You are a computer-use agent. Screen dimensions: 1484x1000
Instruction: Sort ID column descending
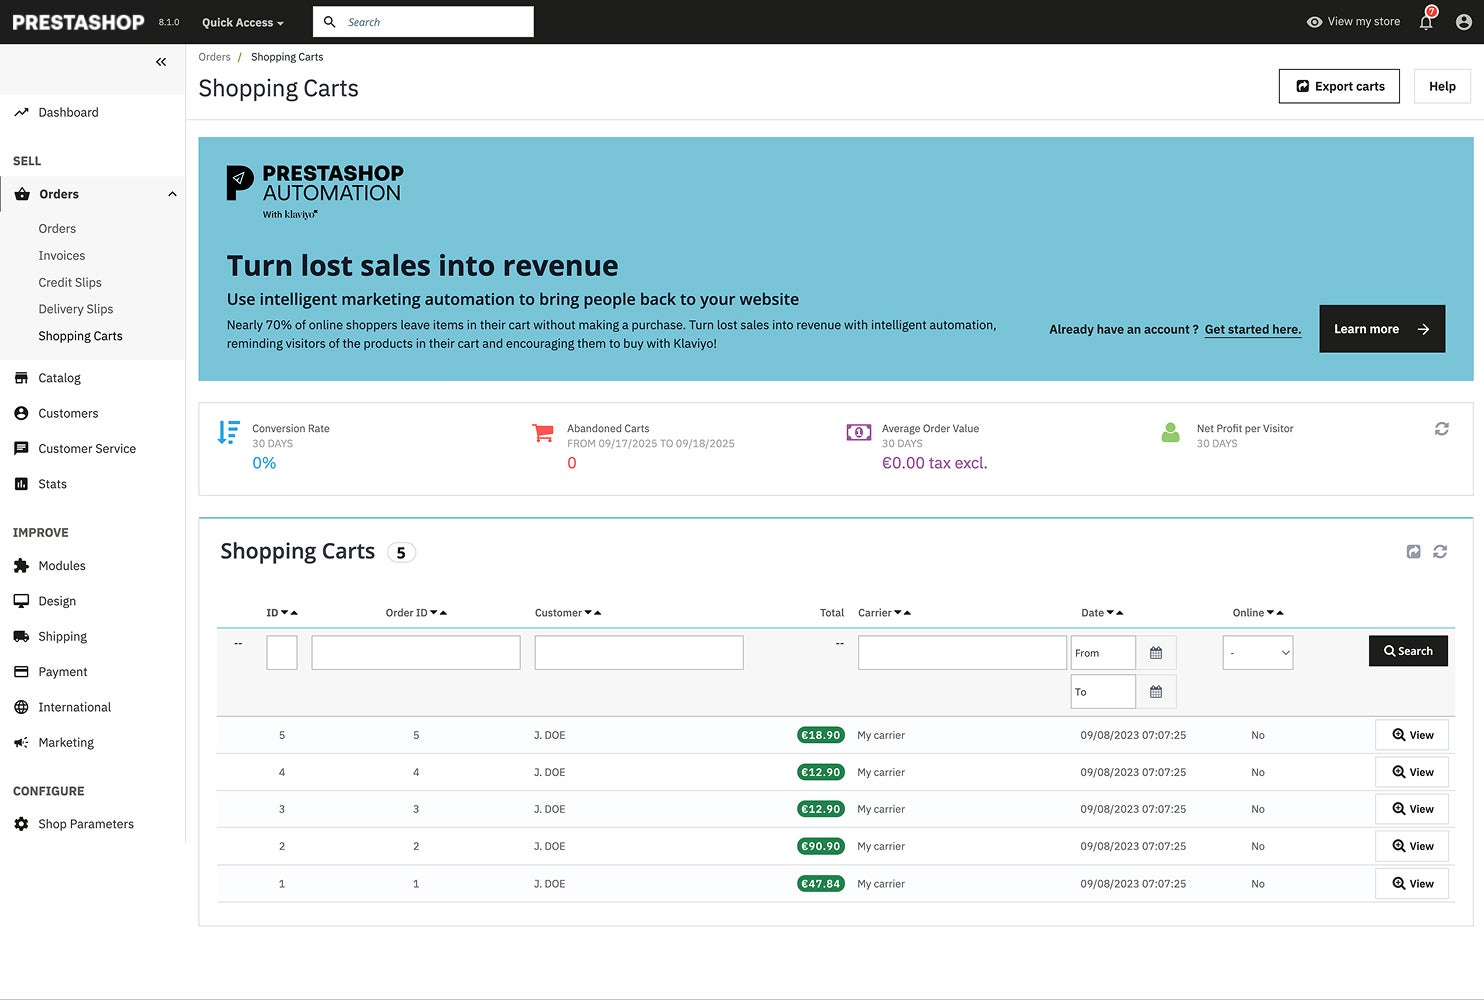point(285,613)
